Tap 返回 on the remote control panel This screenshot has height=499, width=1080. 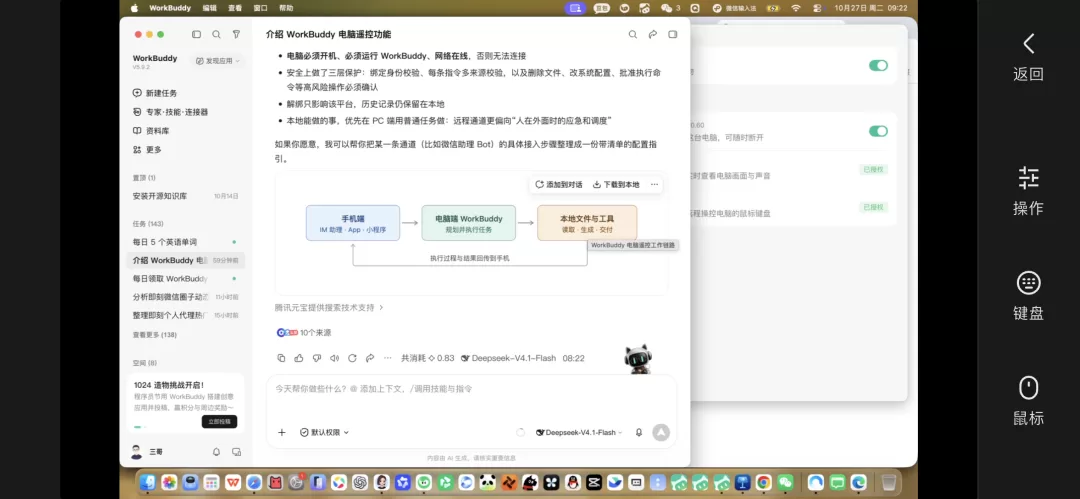click(1028, 57)
